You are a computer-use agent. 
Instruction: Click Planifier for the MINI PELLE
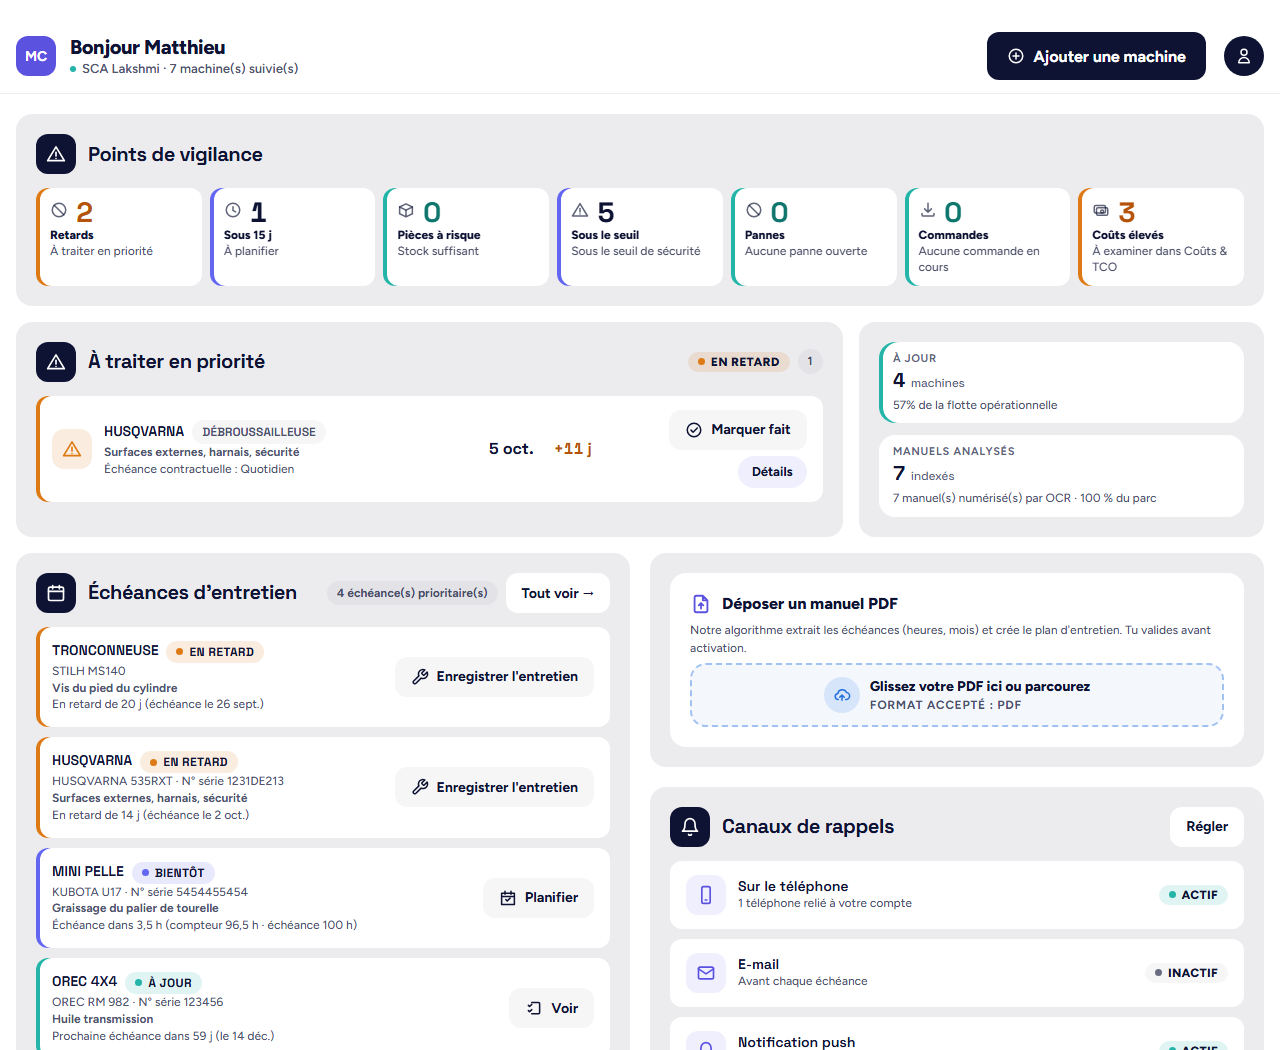tap(538, 898)
